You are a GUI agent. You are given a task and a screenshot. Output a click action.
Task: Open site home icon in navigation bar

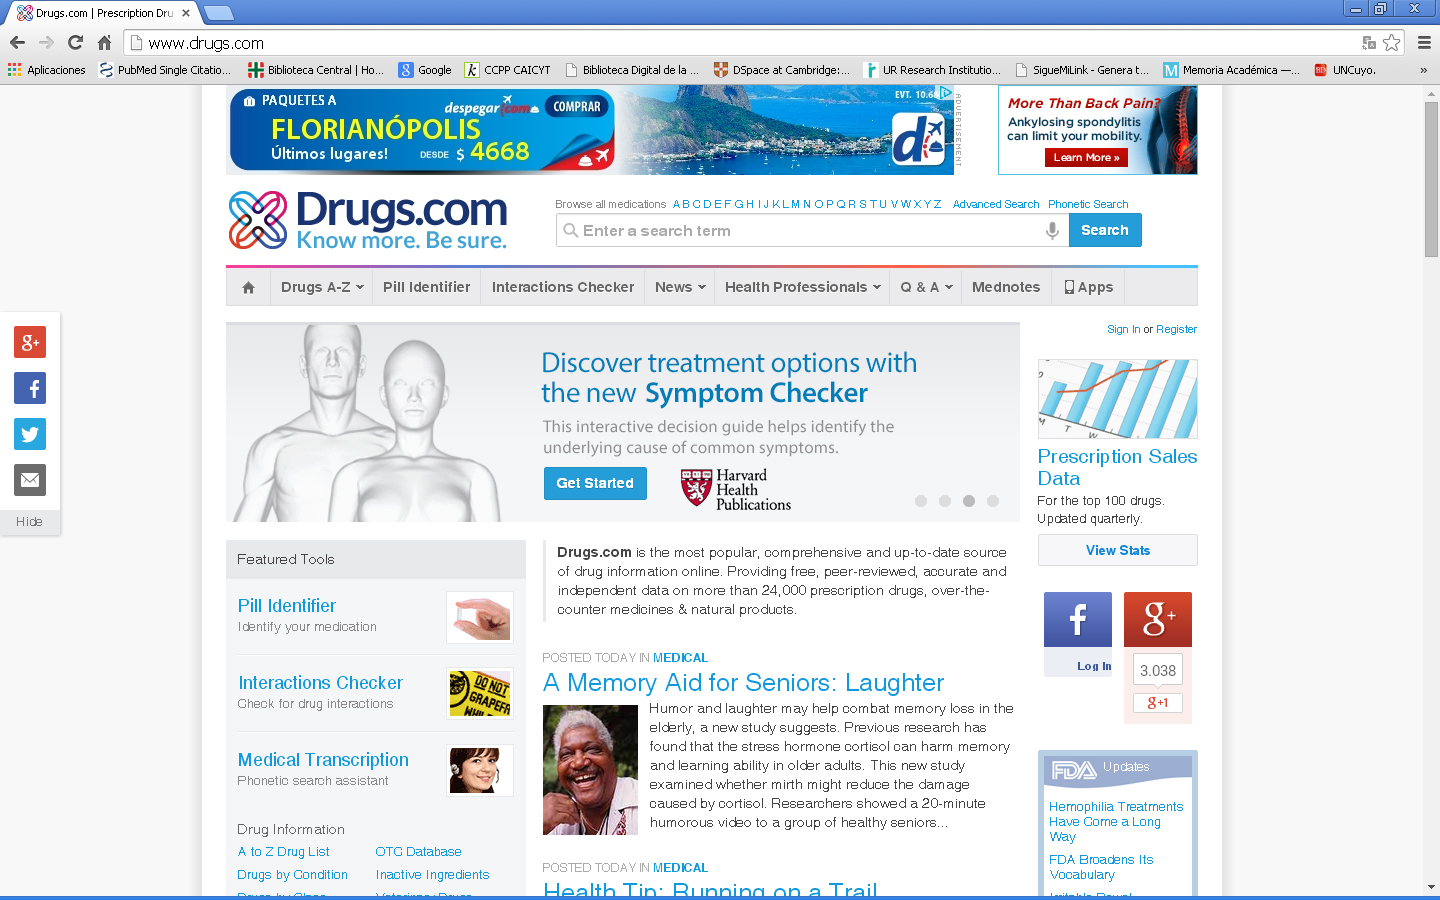point(248,287)
